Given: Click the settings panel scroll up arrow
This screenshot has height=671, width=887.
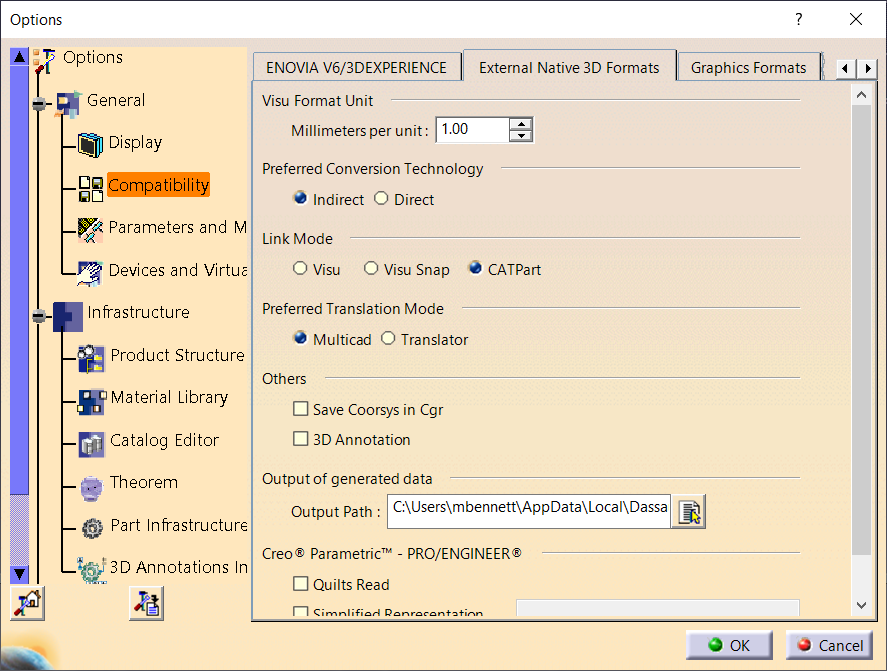Looking at the screenshot, I should click(861, 95).
